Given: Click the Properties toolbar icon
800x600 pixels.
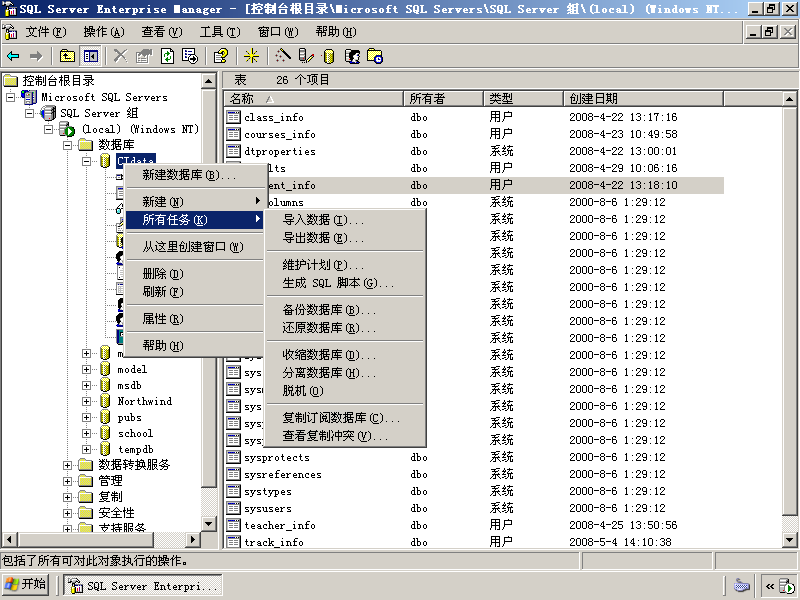Looking at the screenshot, I should pyautogui.click(x=144, y=56).
